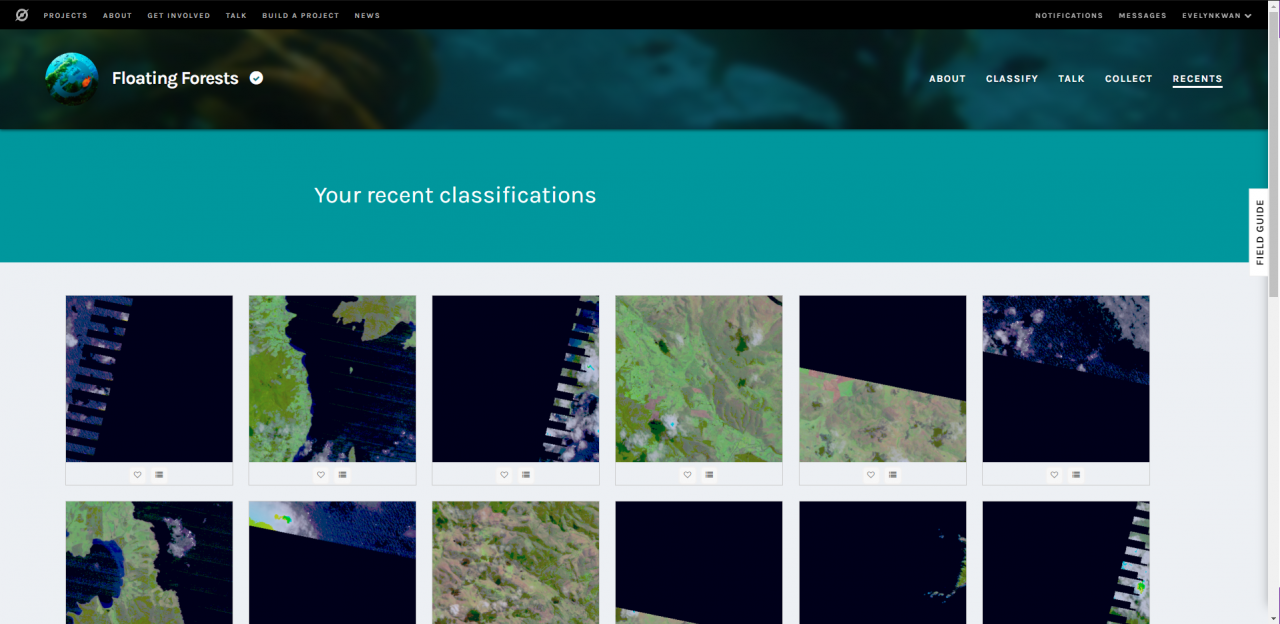The image size is (1280, 624).
Task: Click the Floating Forests project title
Action: pyautogui.click(x=175, y=79)
